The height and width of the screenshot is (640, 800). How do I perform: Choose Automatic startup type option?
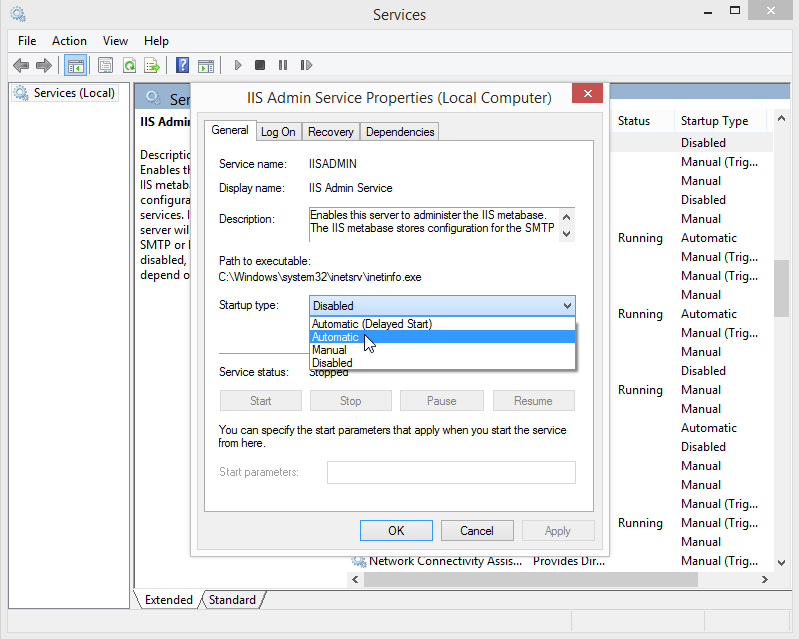click(442, 337)
